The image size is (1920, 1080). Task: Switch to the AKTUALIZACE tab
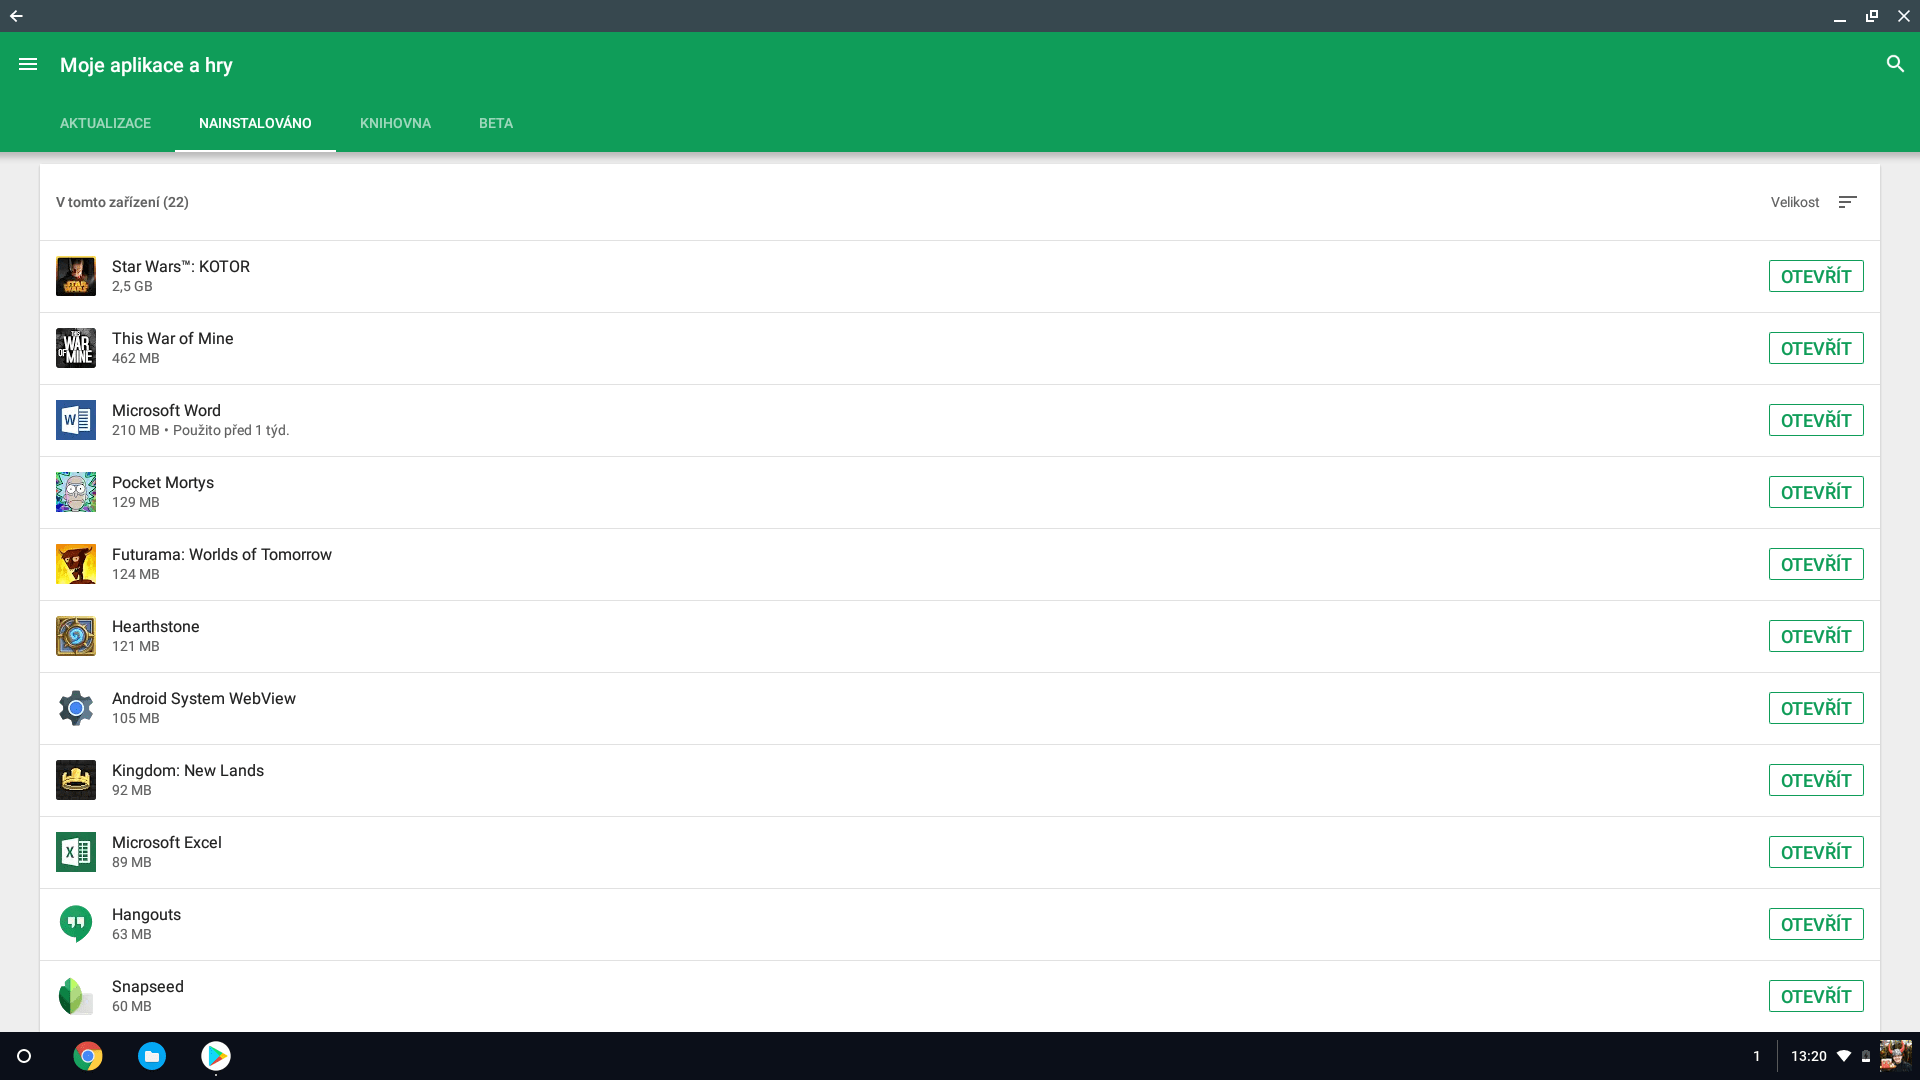point(105,123)
